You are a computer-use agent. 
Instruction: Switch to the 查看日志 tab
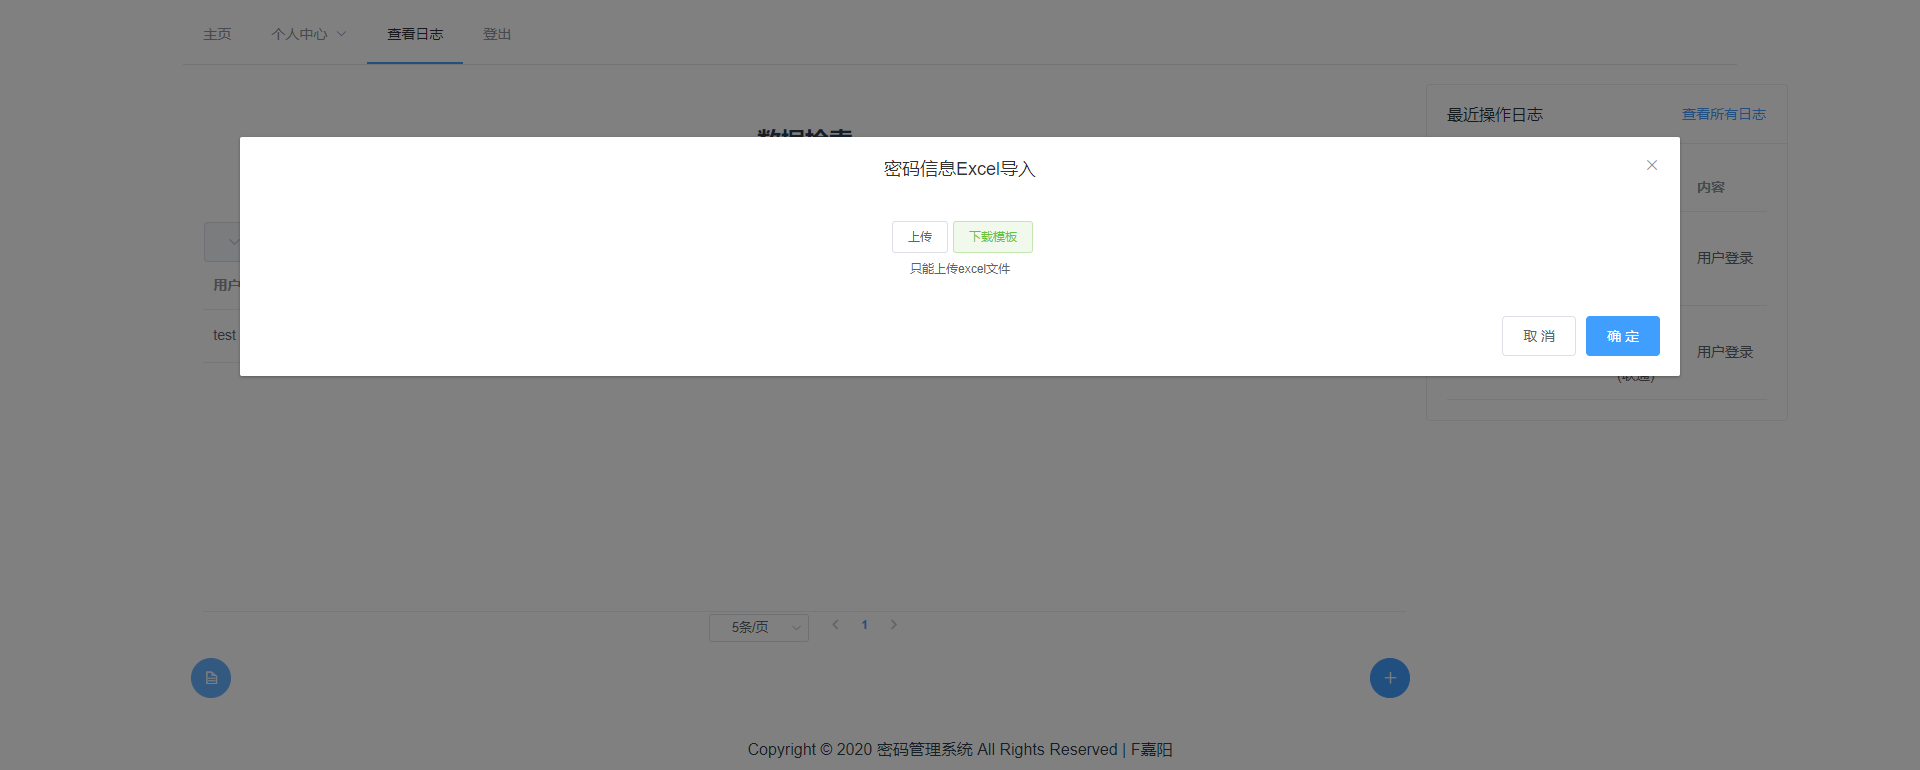(x=415, y=34)
